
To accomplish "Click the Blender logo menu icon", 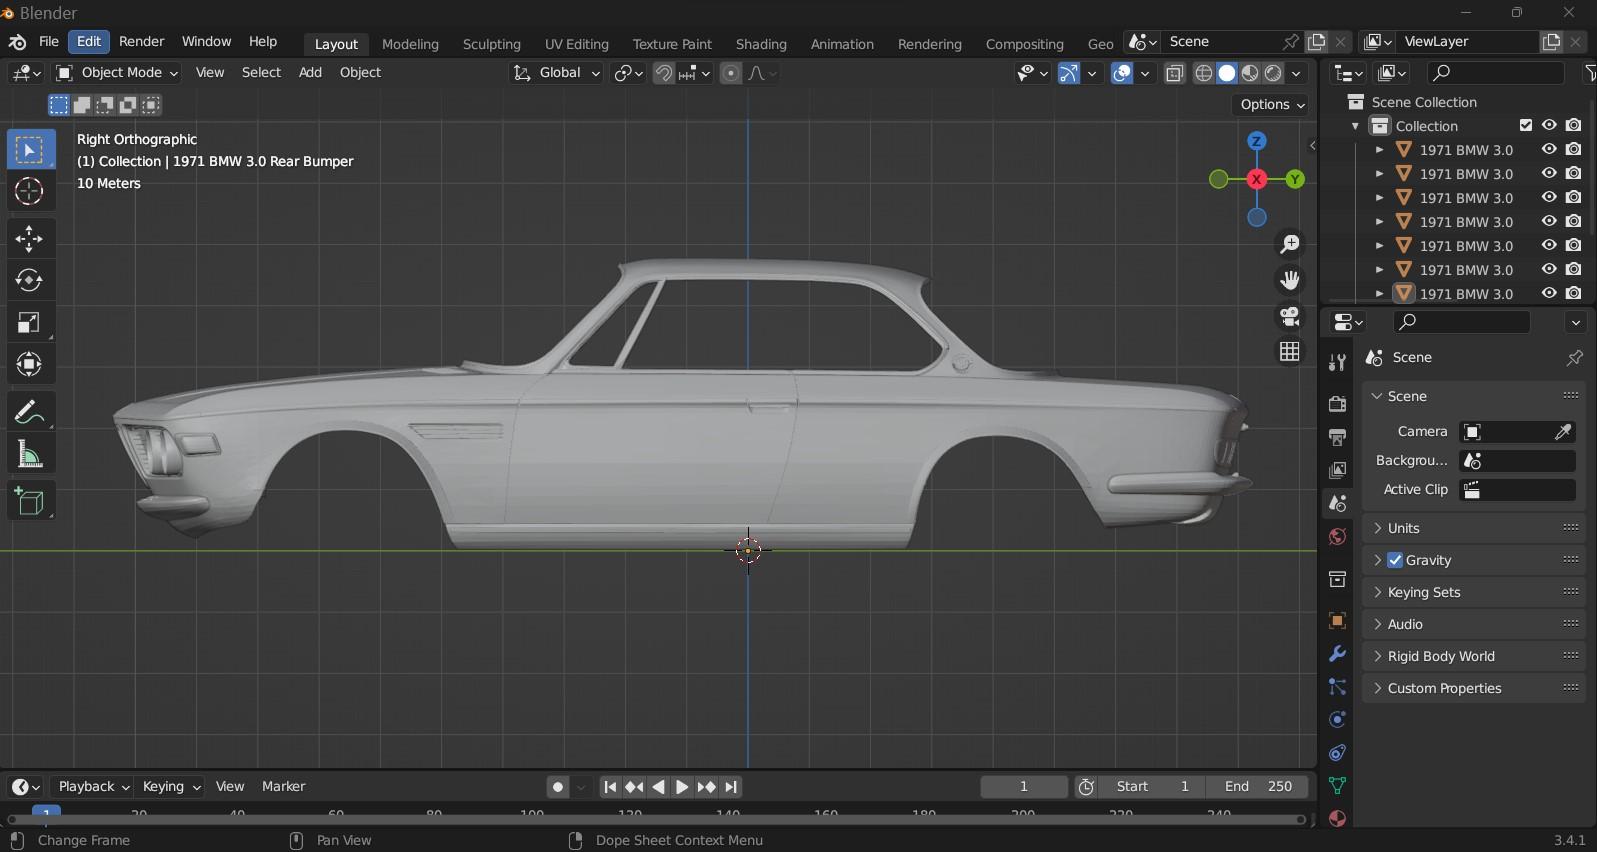I will click(x=17, y=42).
